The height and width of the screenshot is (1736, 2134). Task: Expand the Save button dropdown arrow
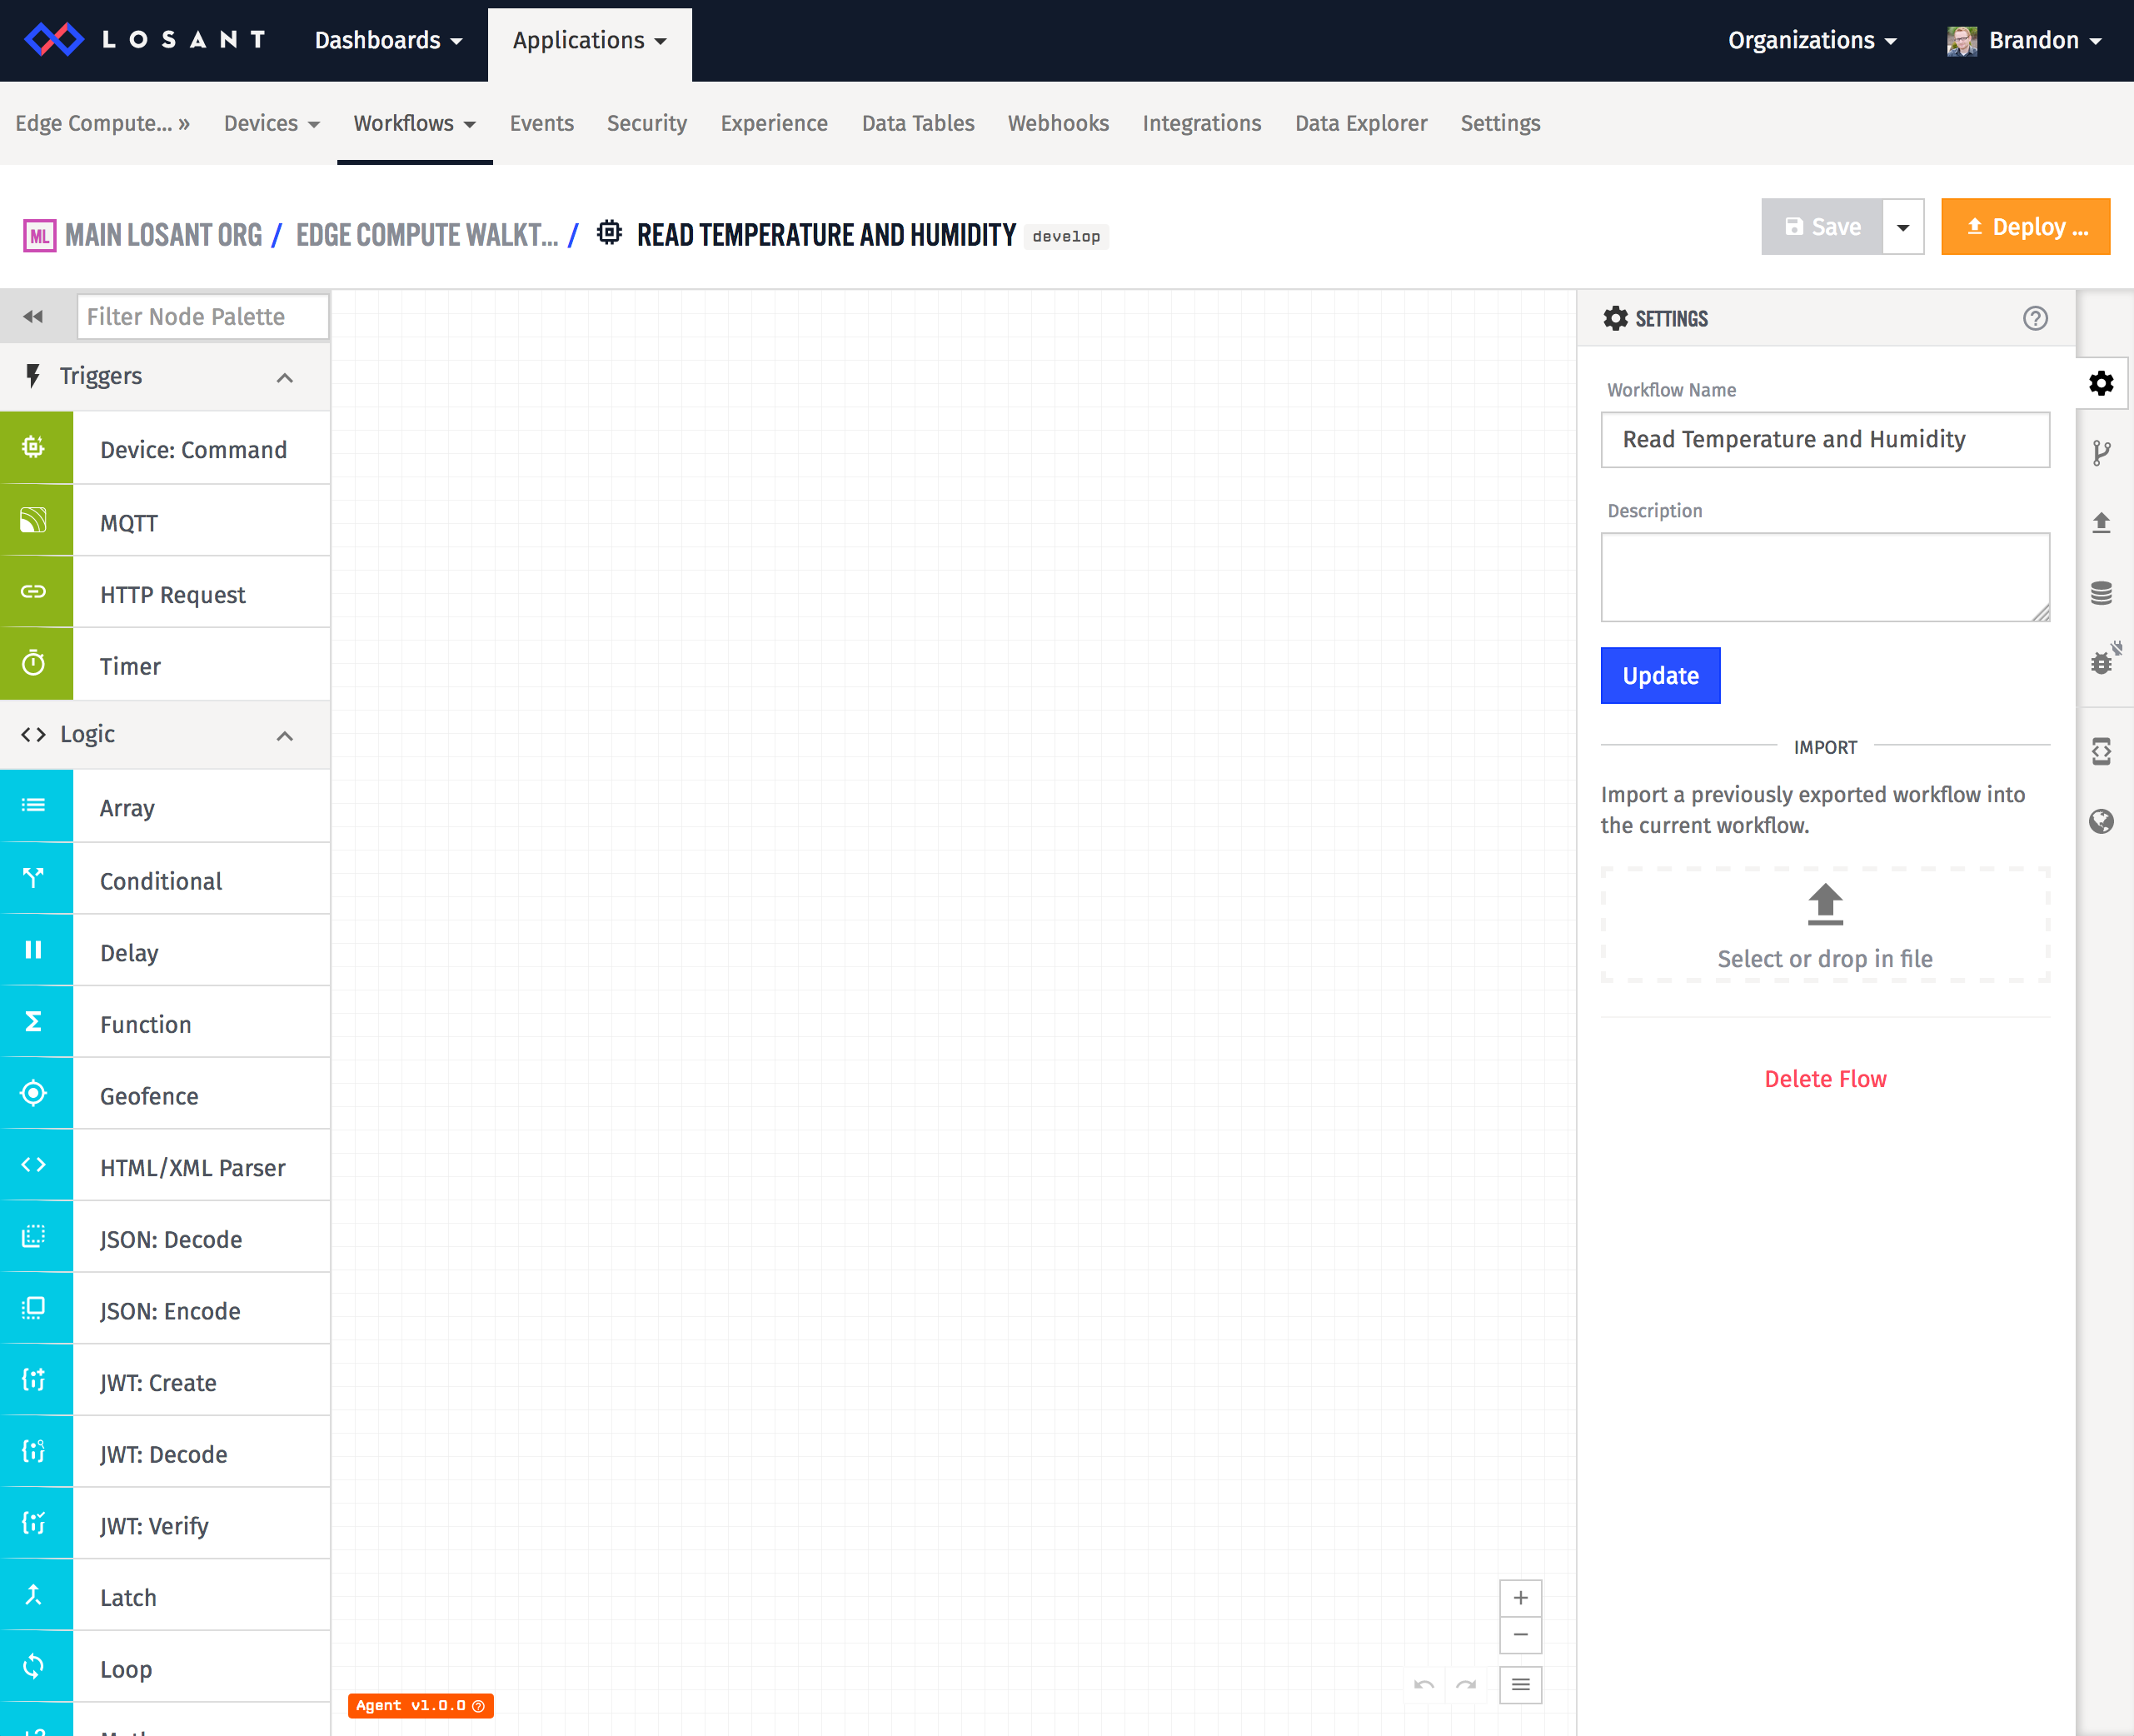pyautogui.click(x=1904, y=227)
